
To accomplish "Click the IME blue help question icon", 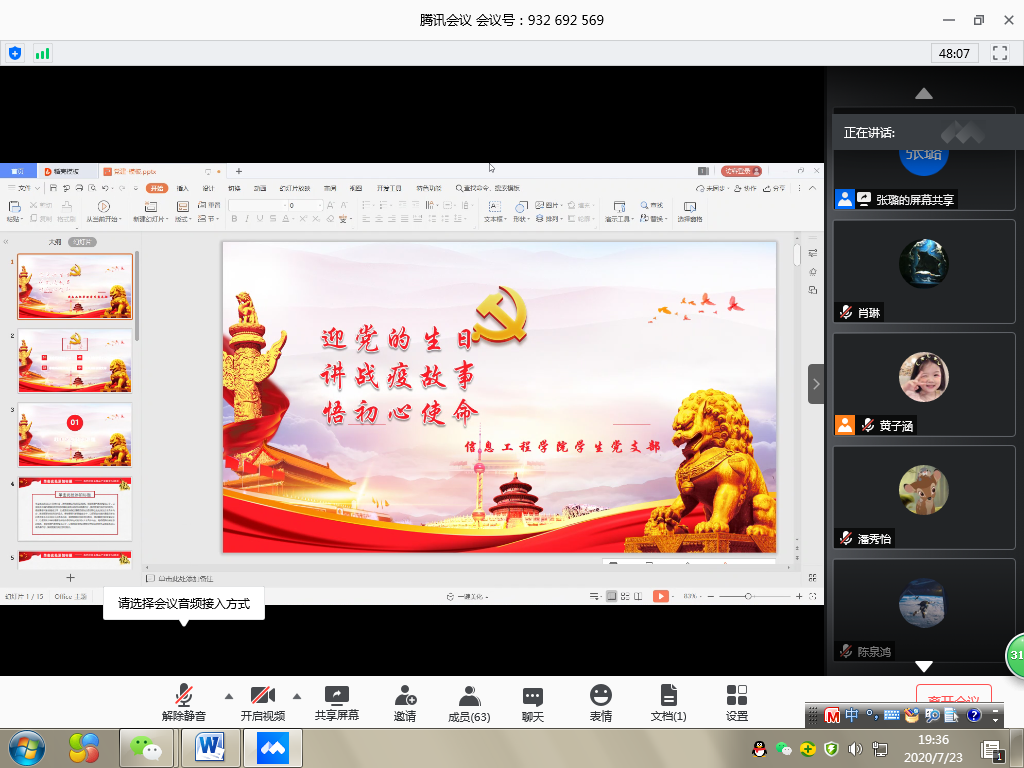I will (x=973, y=715).
